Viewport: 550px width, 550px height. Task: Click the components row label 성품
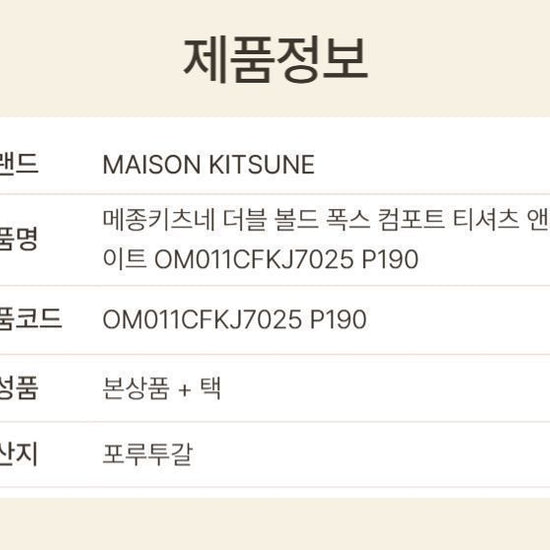(x=19, y=388)
